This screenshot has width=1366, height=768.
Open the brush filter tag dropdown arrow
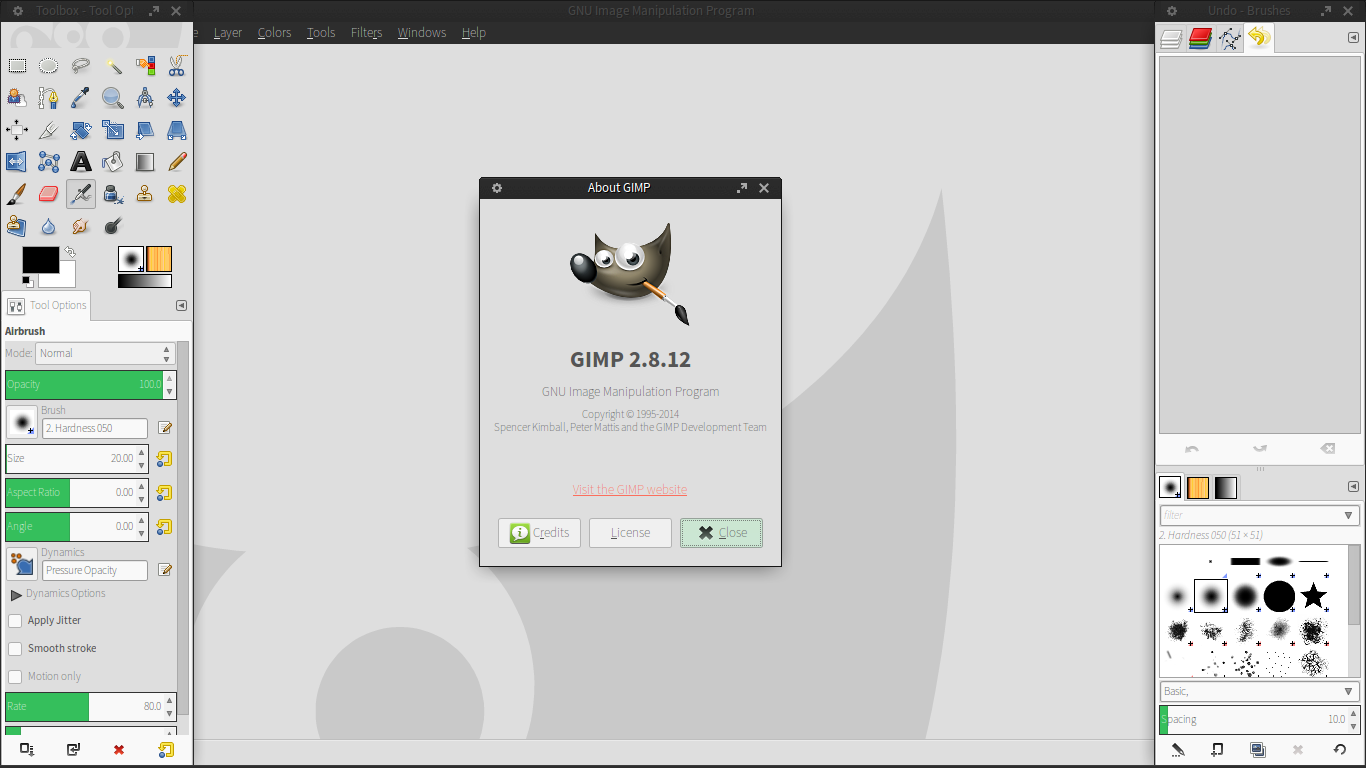[1349, 515]
